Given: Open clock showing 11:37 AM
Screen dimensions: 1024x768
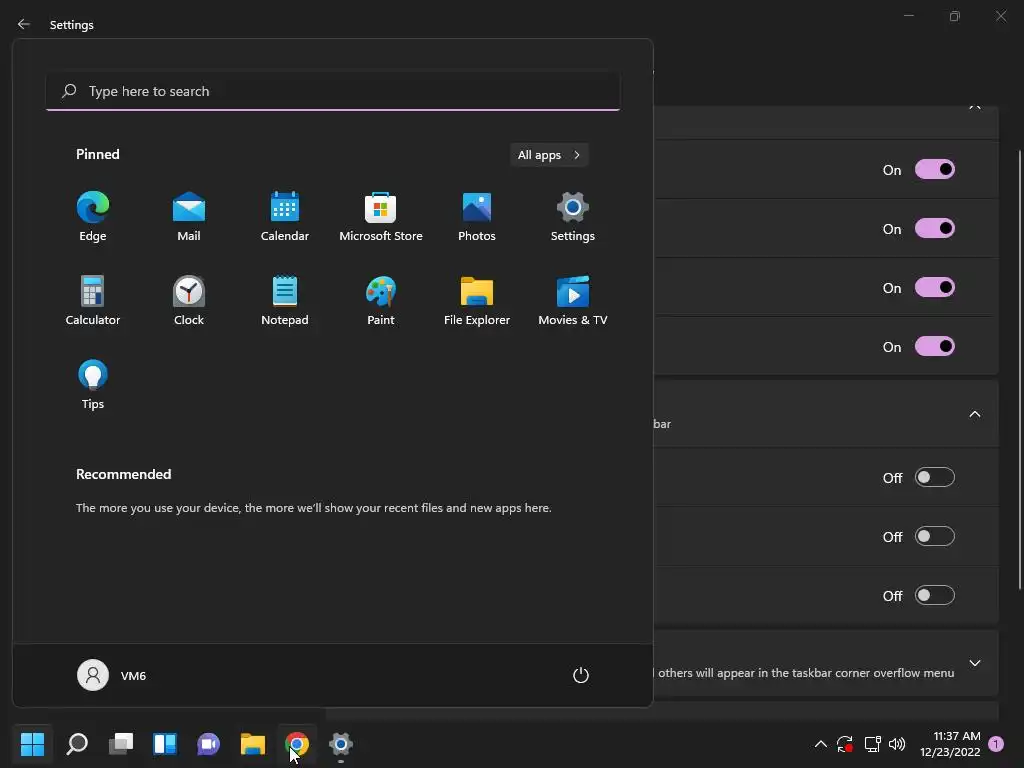Looking at the screenshot, I should click(950, 744).
